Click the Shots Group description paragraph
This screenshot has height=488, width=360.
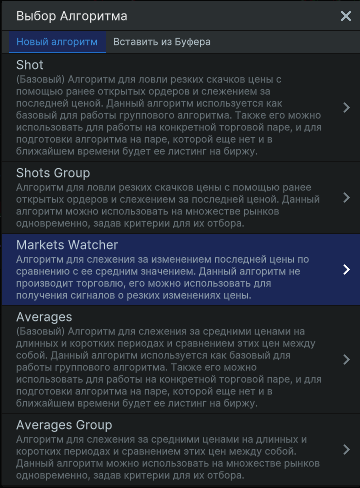(x=168, y=205)
